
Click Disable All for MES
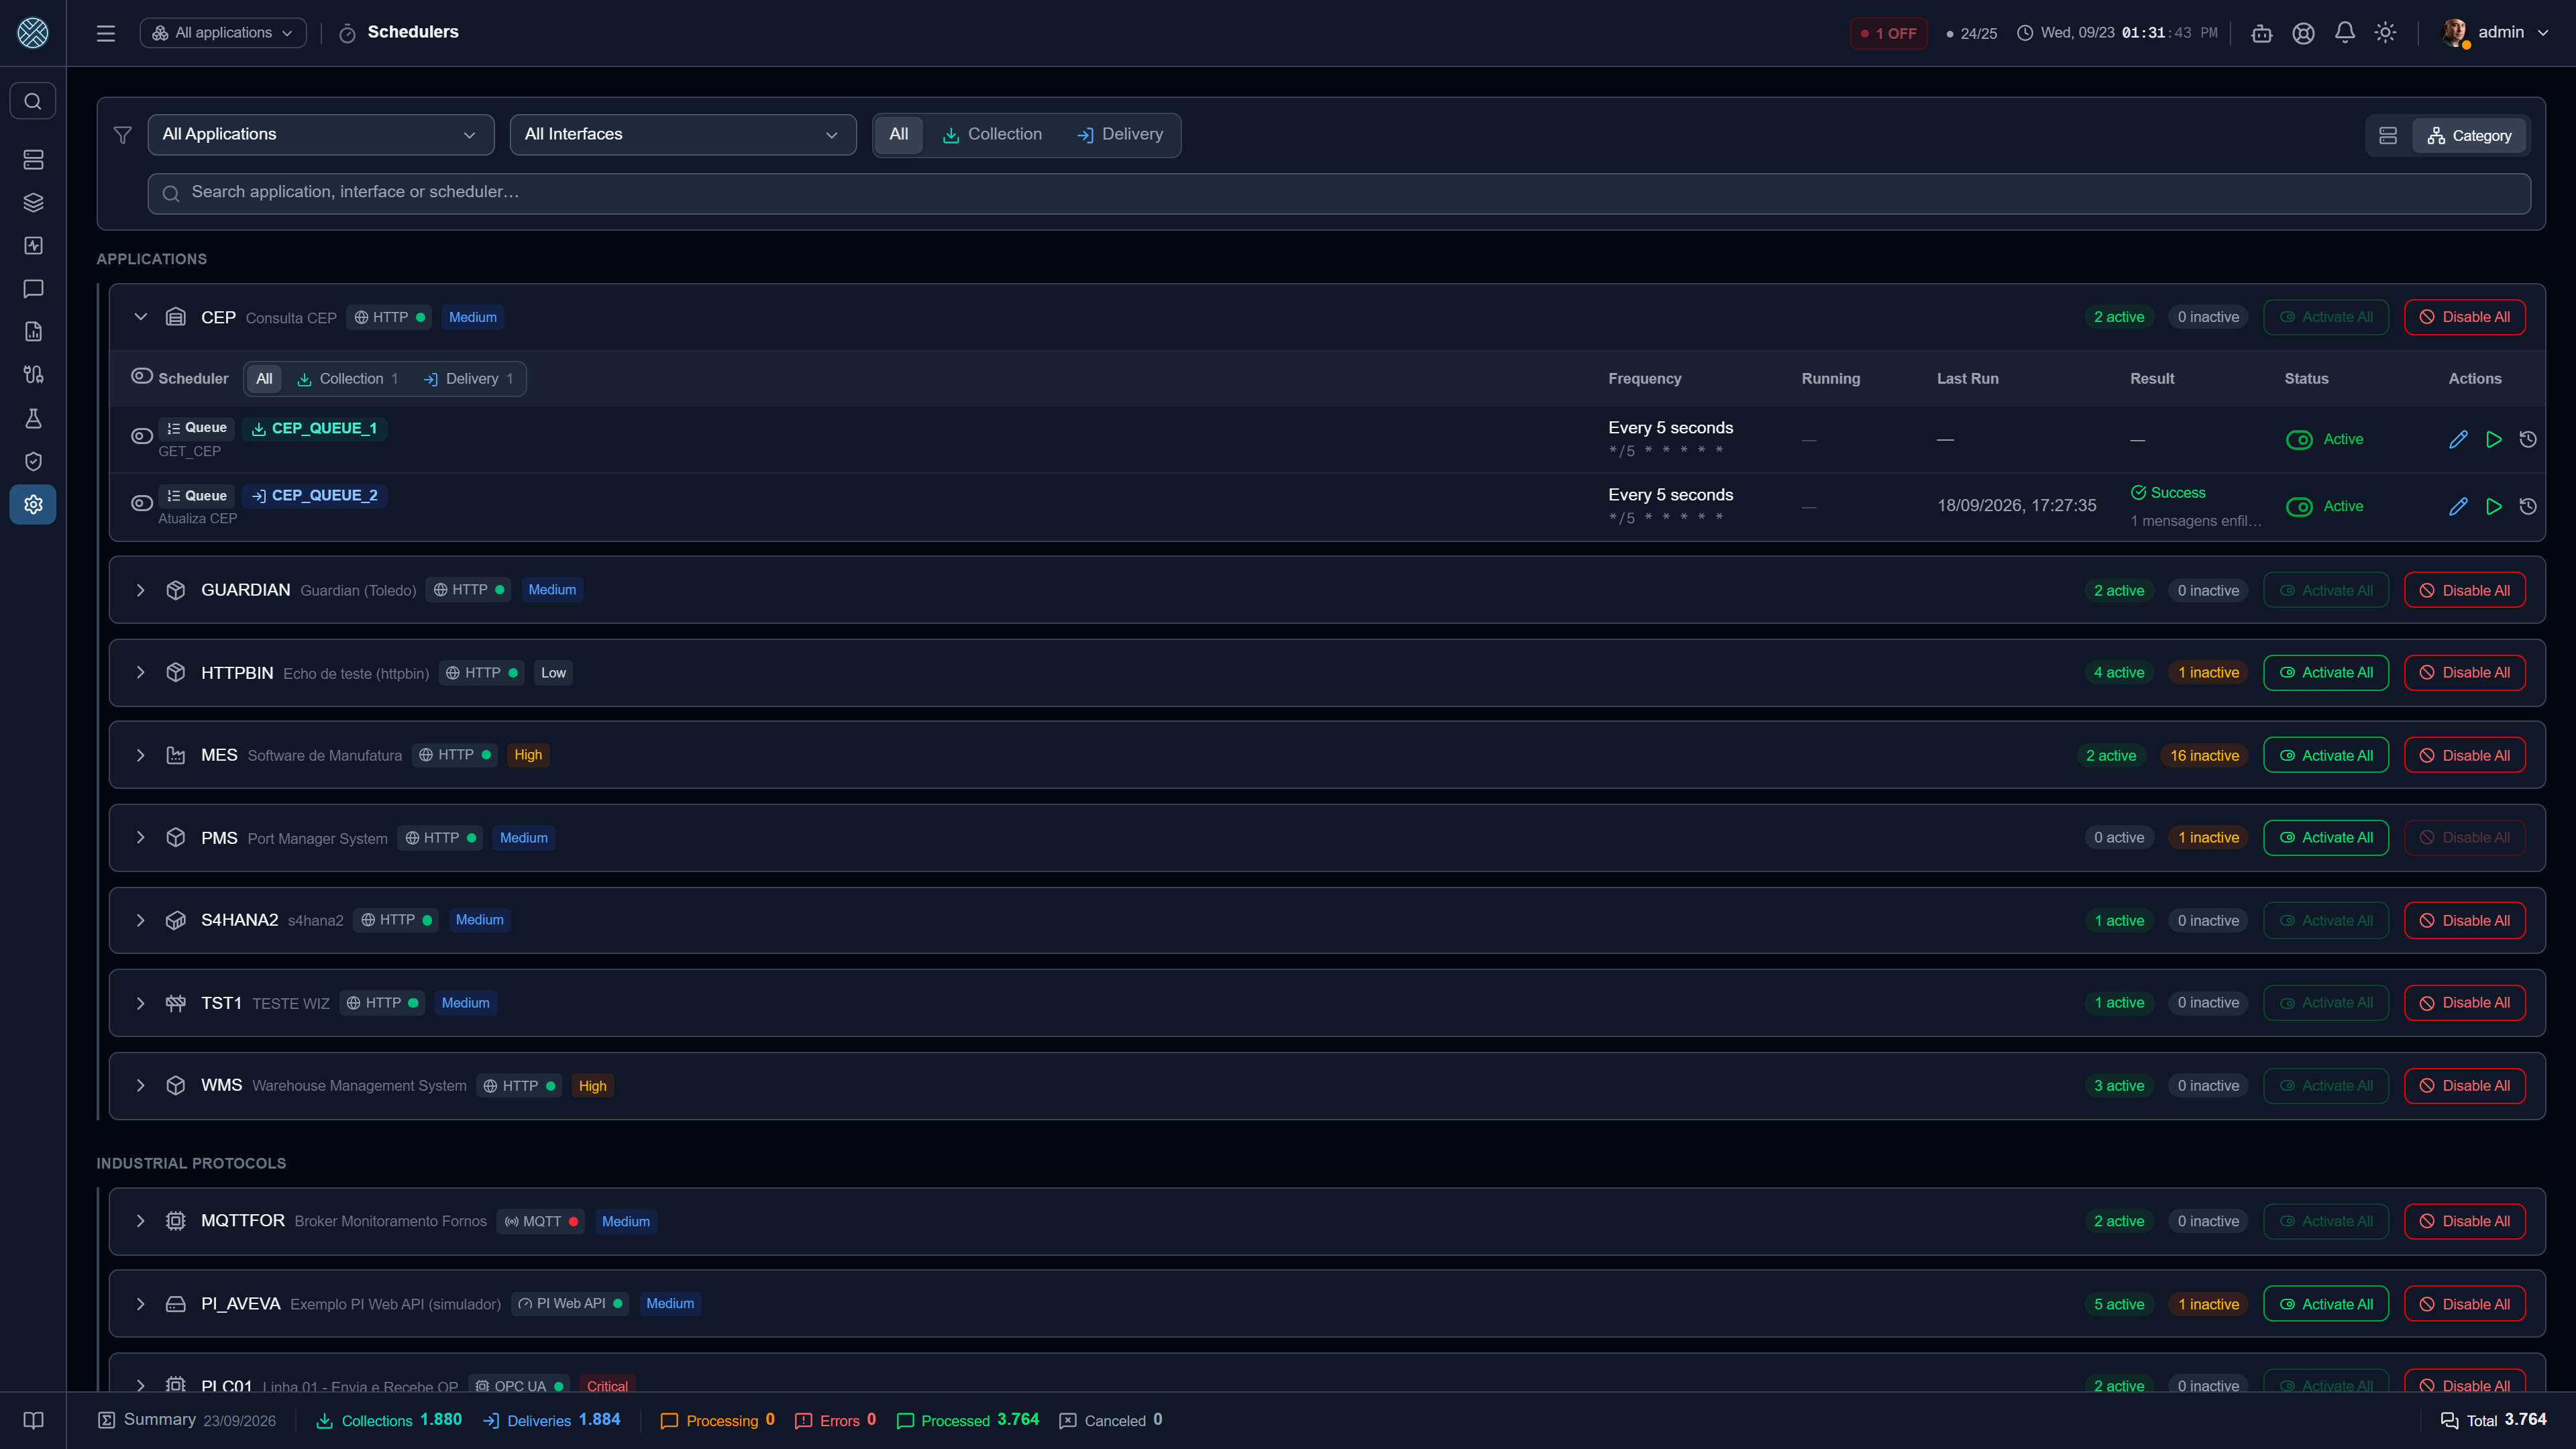(x=2464, y=756)
